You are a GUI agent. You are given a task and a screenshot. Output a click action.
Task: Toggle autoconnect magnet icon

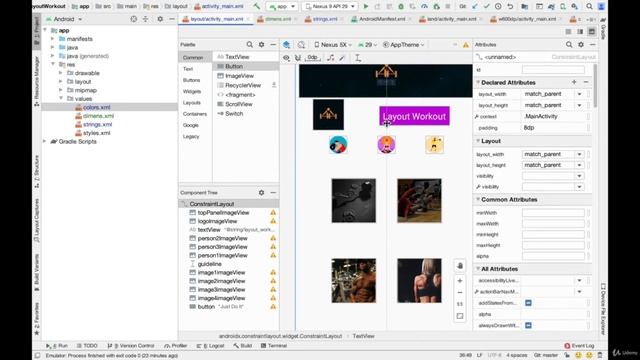coord(298,58)
